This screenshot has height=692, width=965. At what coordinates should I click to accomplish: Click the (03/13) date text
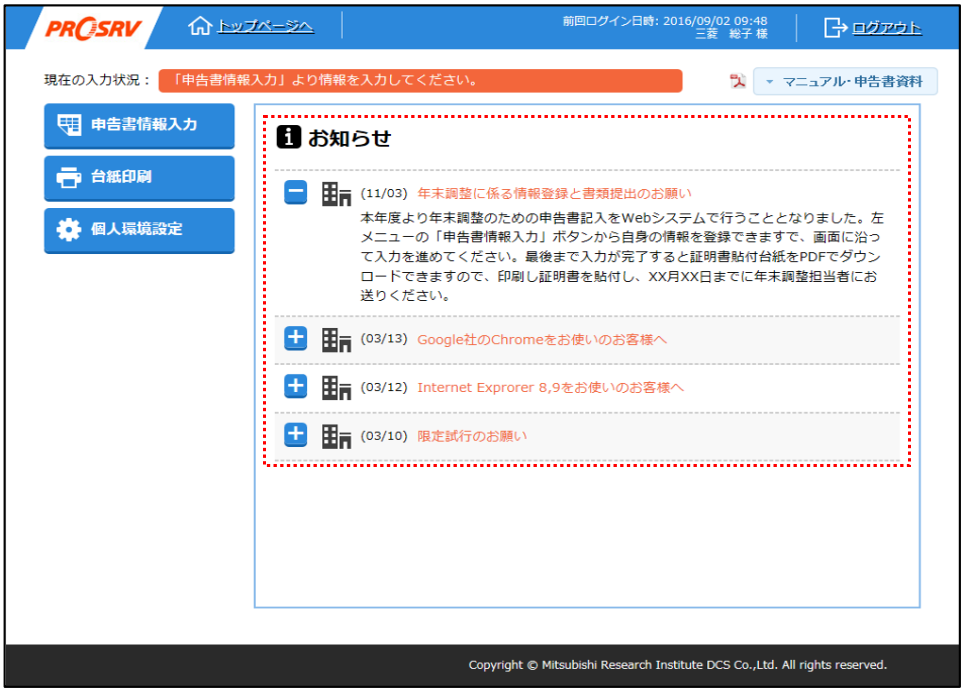(x=384, y=339)
